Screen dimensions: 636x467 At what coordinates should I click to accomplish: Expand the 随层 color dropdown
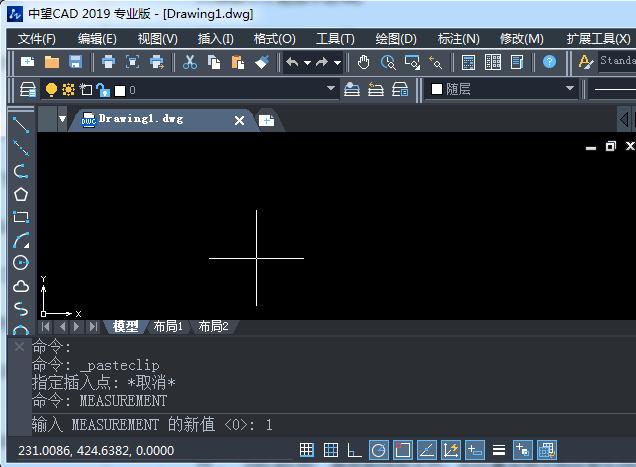pos(569,88)
